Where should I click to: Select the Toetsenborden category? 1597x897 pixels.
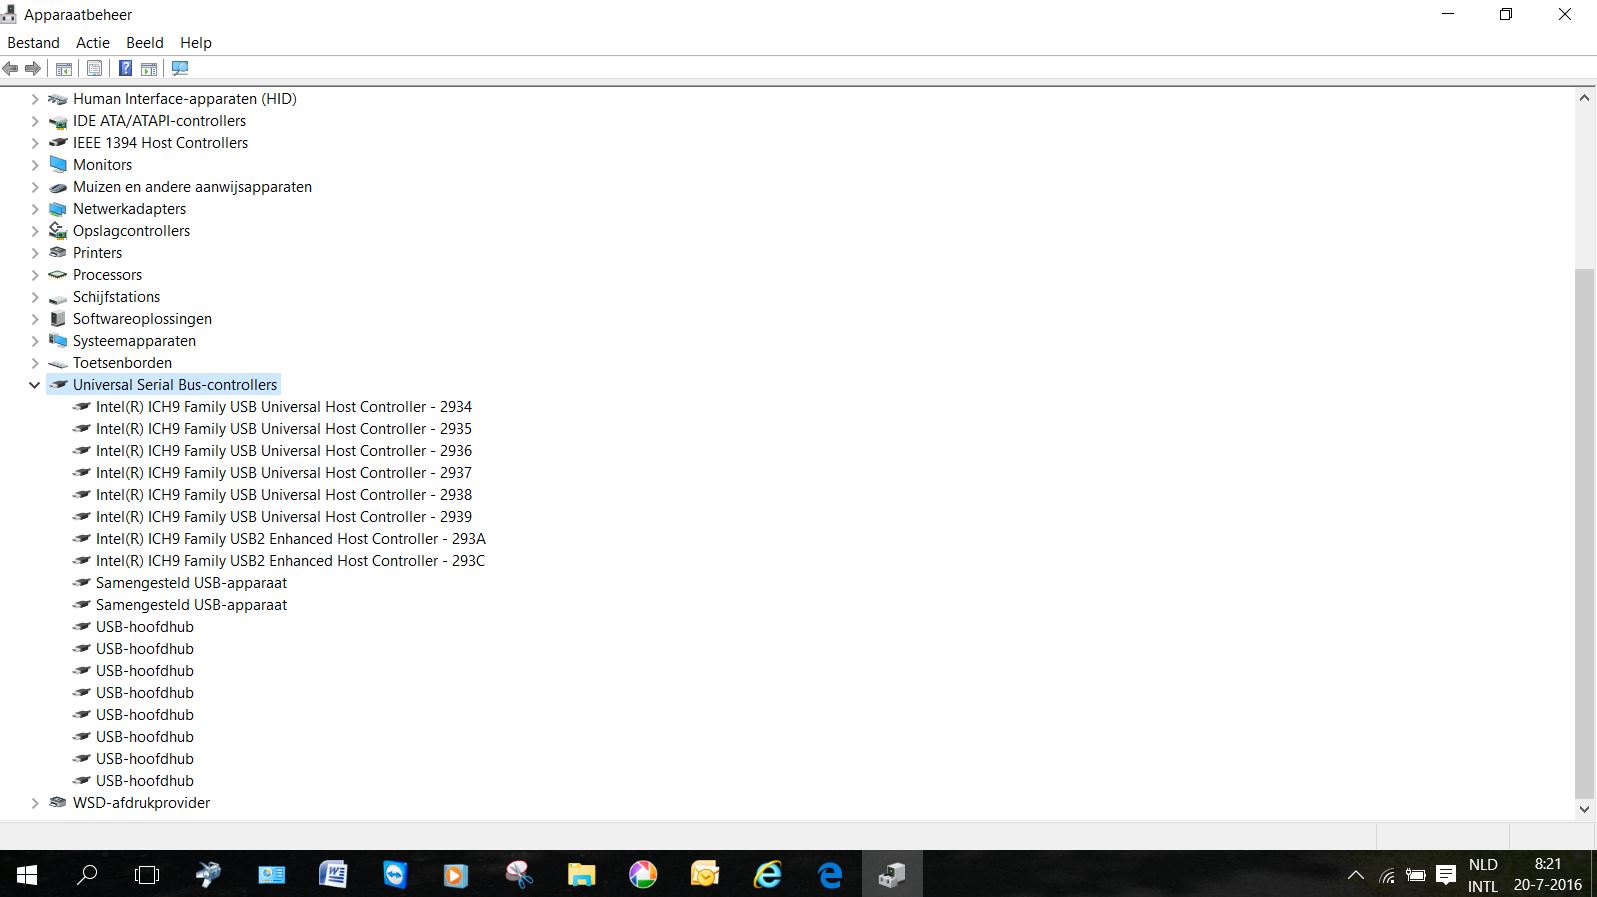[122, 363]
